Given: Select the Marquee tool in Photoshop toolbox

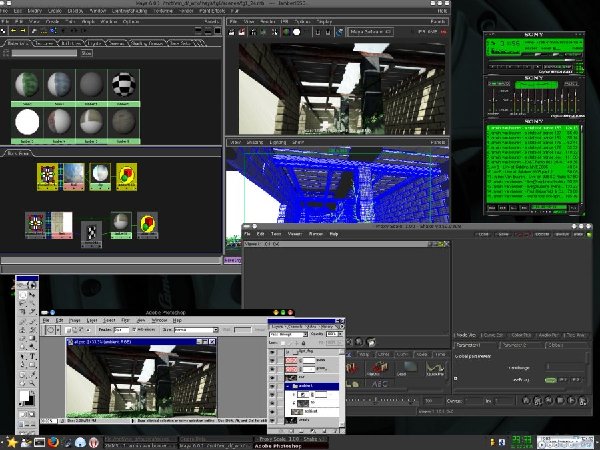Looking at the screenshot, I should point(23,295).
